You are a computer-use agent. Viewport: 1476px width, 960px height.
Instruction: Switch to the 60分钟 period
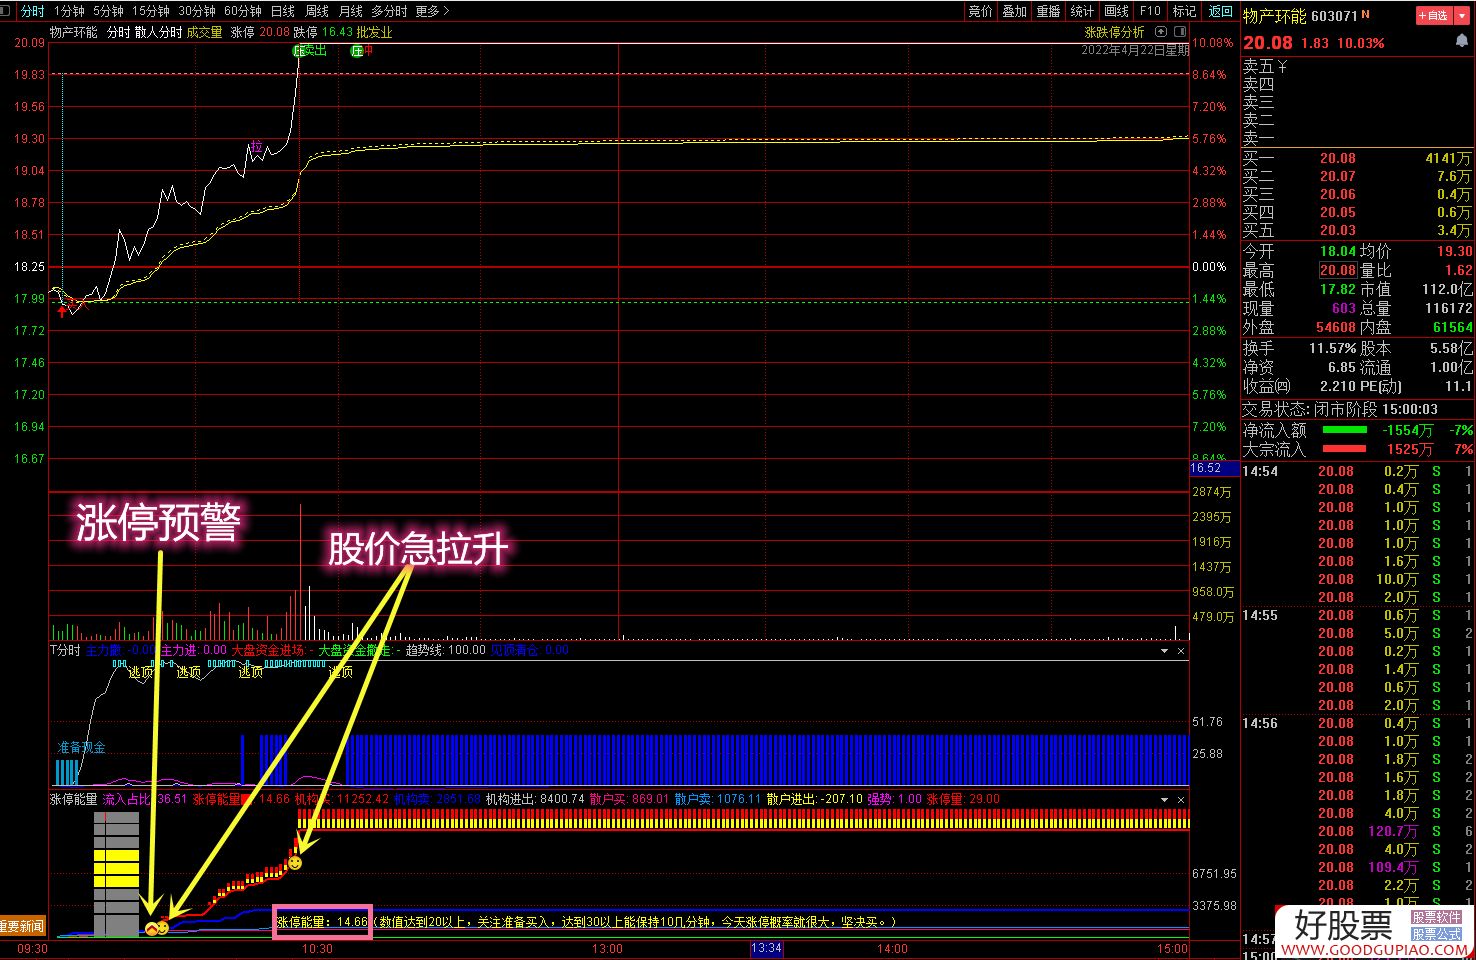click(x=243, y=11)
